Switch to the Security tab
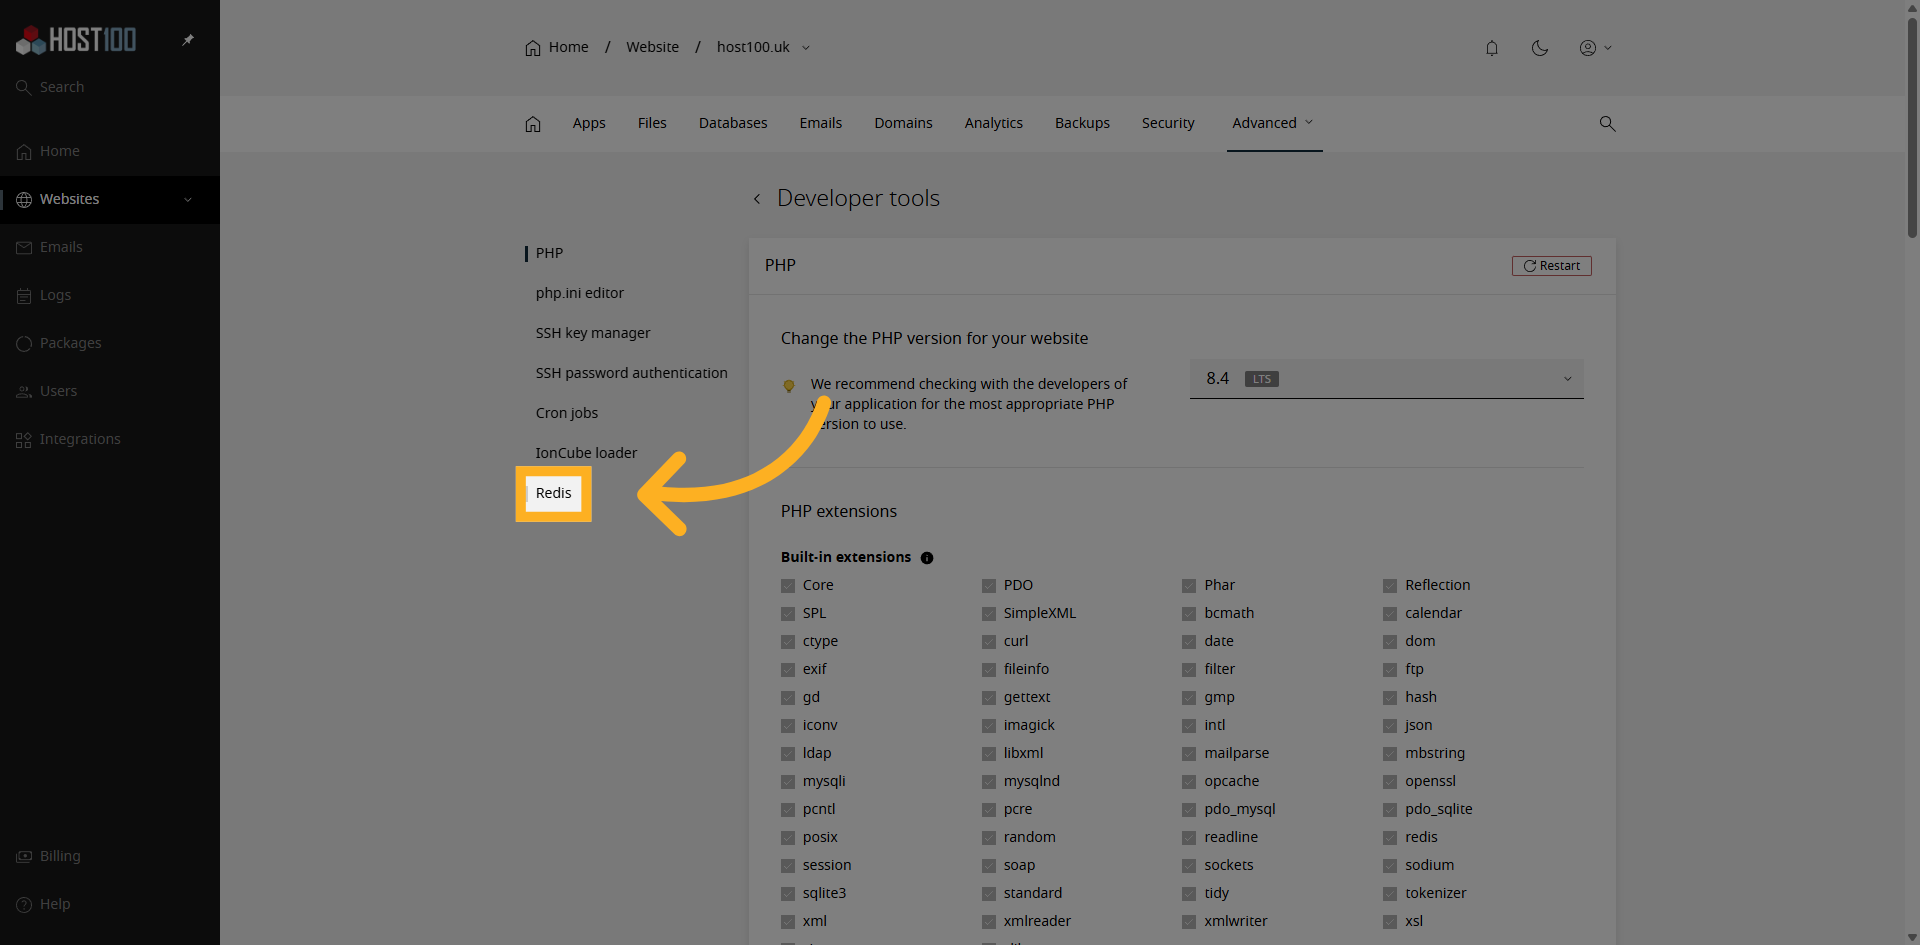Viewport: 1920px width, 945px height. pos(1168,123)
